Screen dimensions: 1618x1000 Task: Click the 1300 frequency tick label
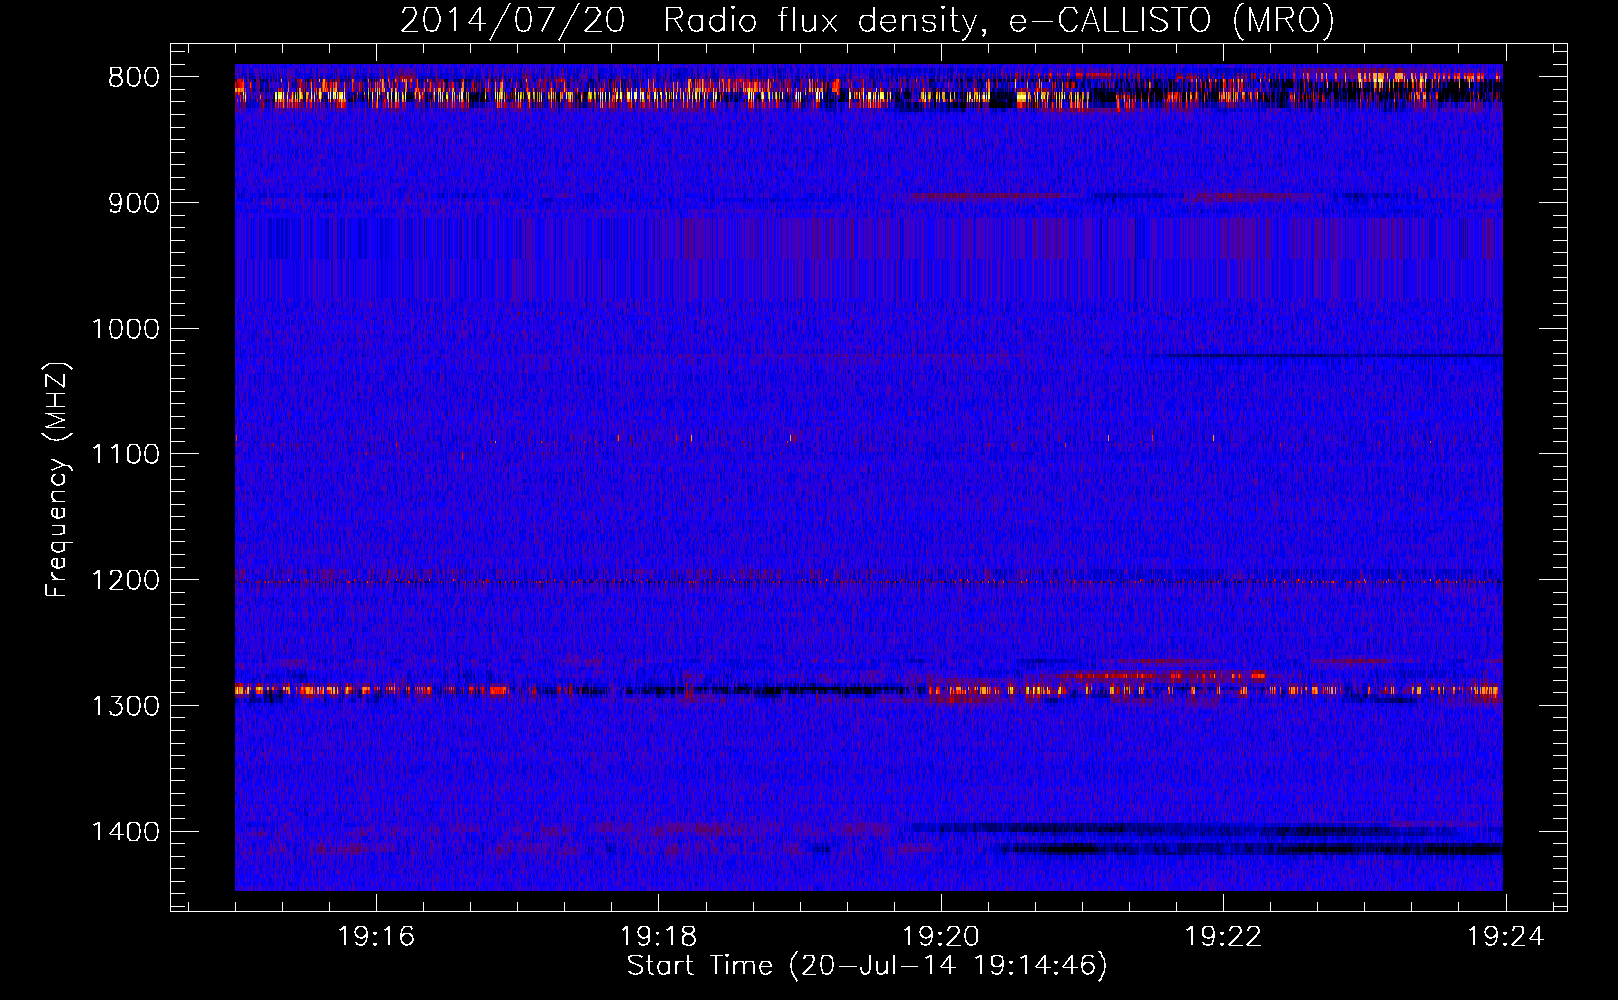coord(125,706)
